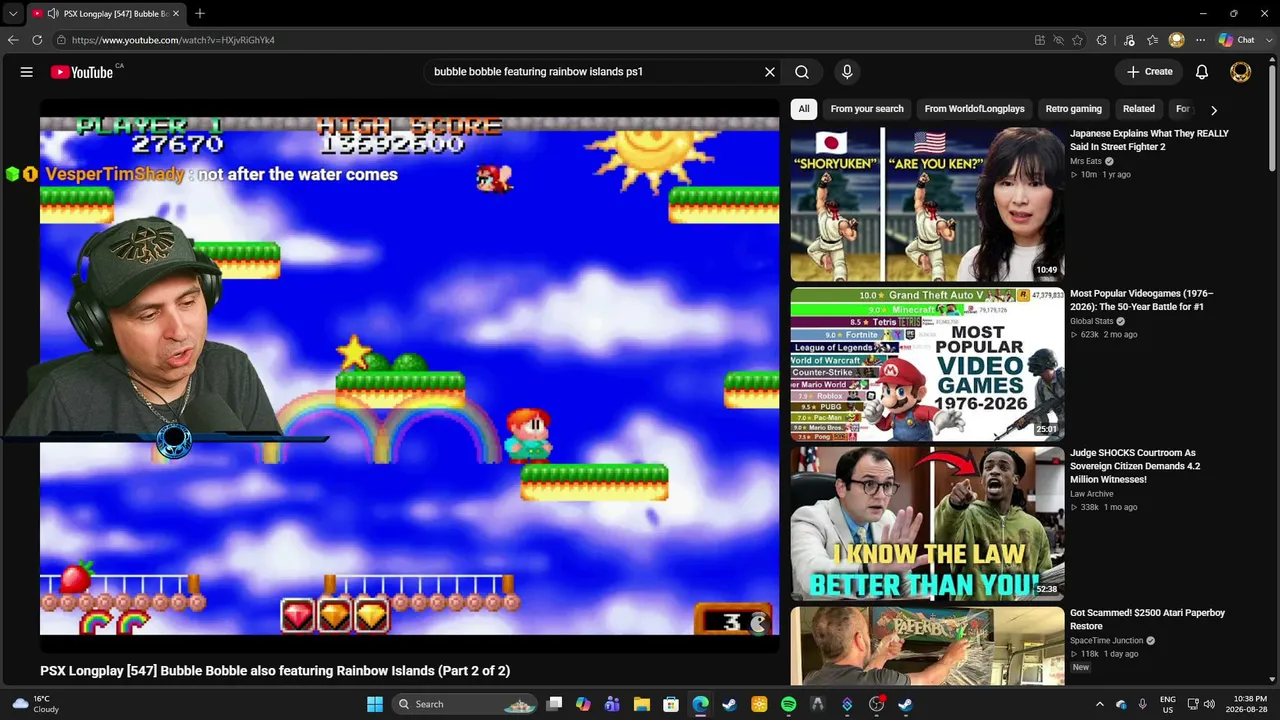Select the Related chip

(x=1139, y=109)
